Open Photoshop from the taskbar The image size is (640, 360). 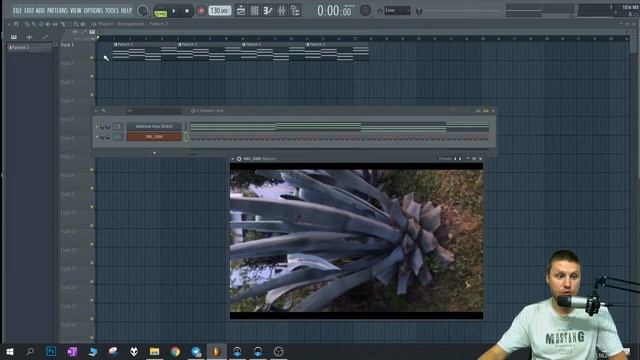point(51,351)
